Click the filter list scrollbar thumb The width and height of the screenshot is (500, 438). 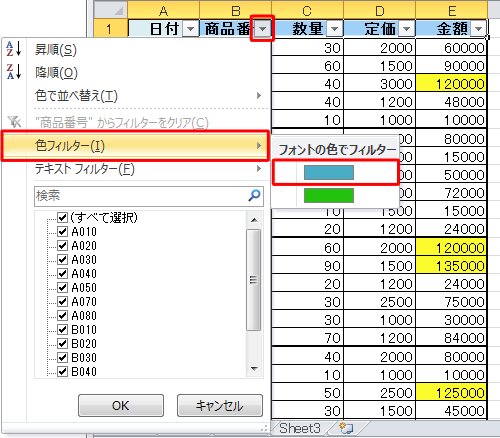(254, 280)
